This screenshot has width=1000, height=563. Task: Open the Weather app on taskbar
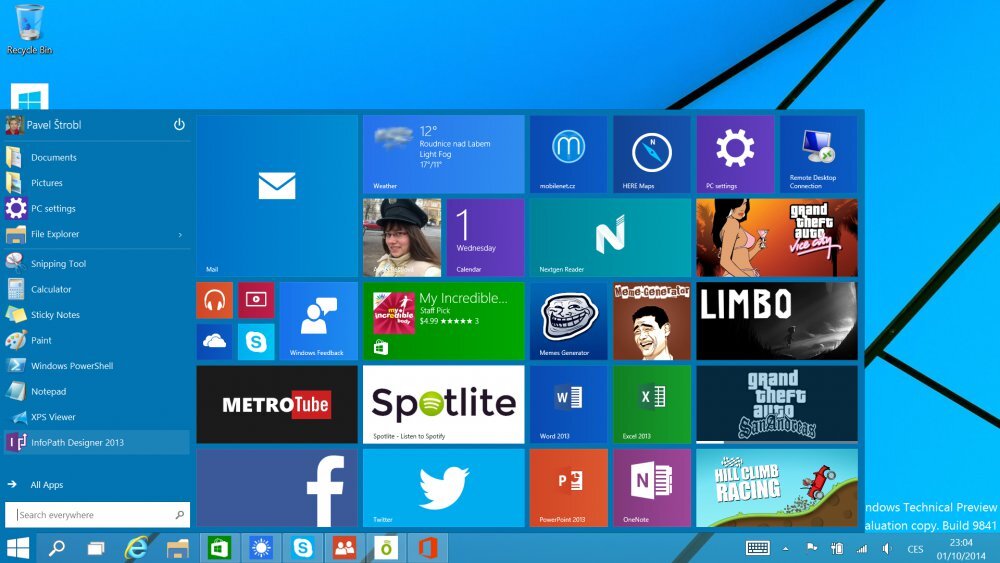click(260, 548)
